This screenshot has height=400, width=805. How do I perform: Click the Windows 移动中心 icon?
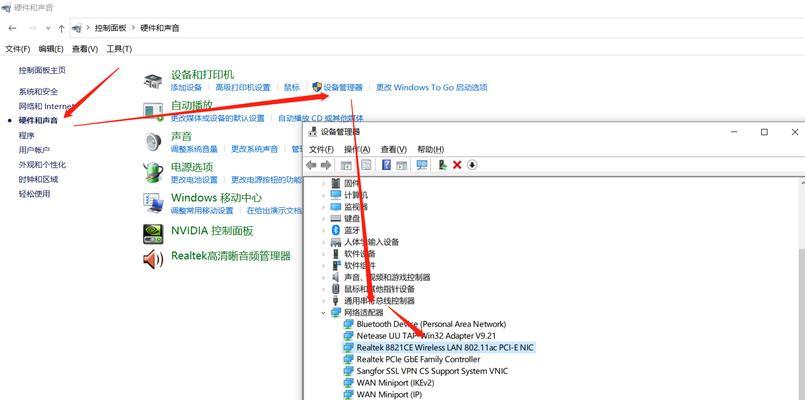153,203
